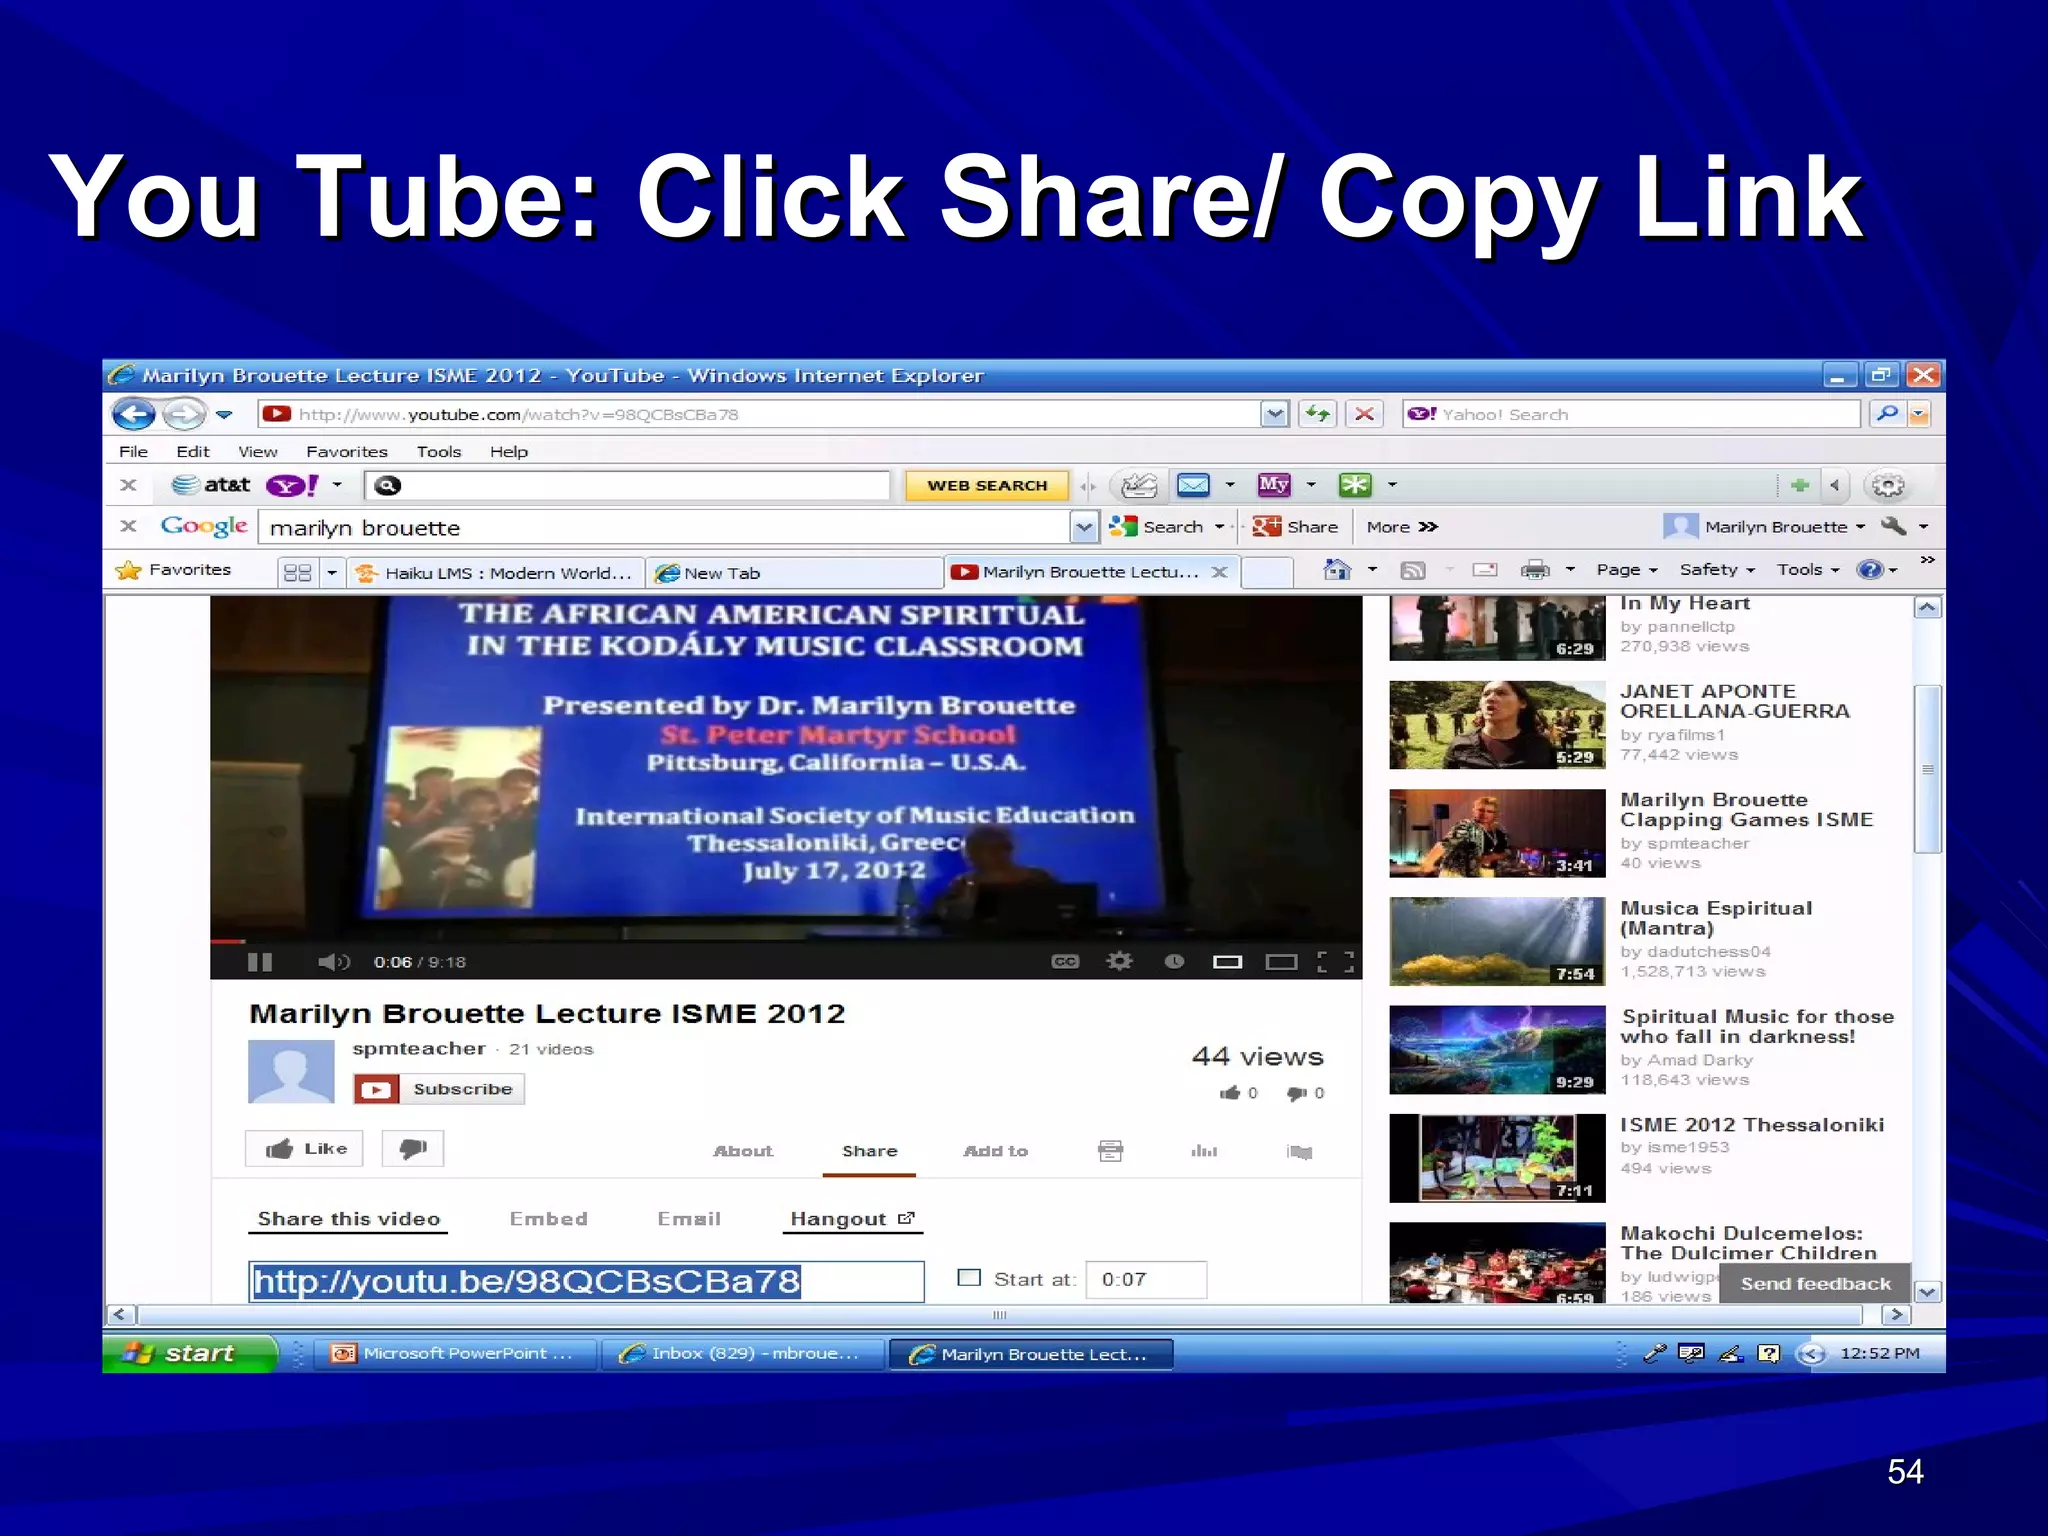Click the WEB SEARCH button

[x=987, y=486]
